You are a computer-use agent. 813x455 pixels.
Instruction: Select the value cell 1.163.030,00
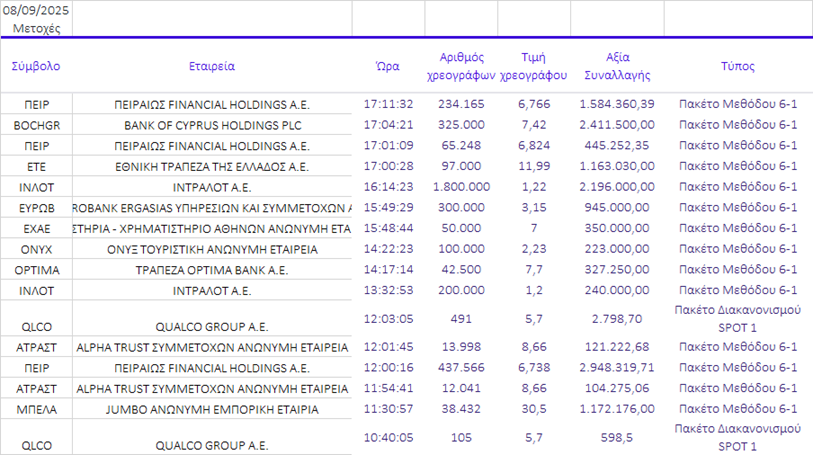(617, 166)
